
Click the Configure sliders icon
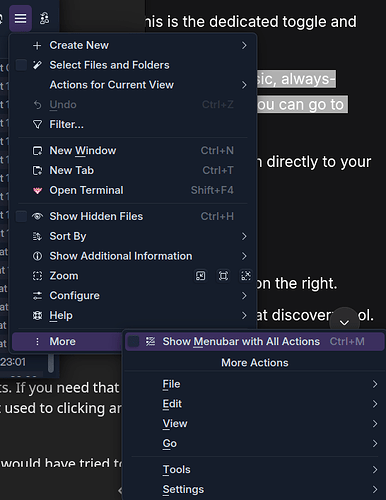click(37, 296)
